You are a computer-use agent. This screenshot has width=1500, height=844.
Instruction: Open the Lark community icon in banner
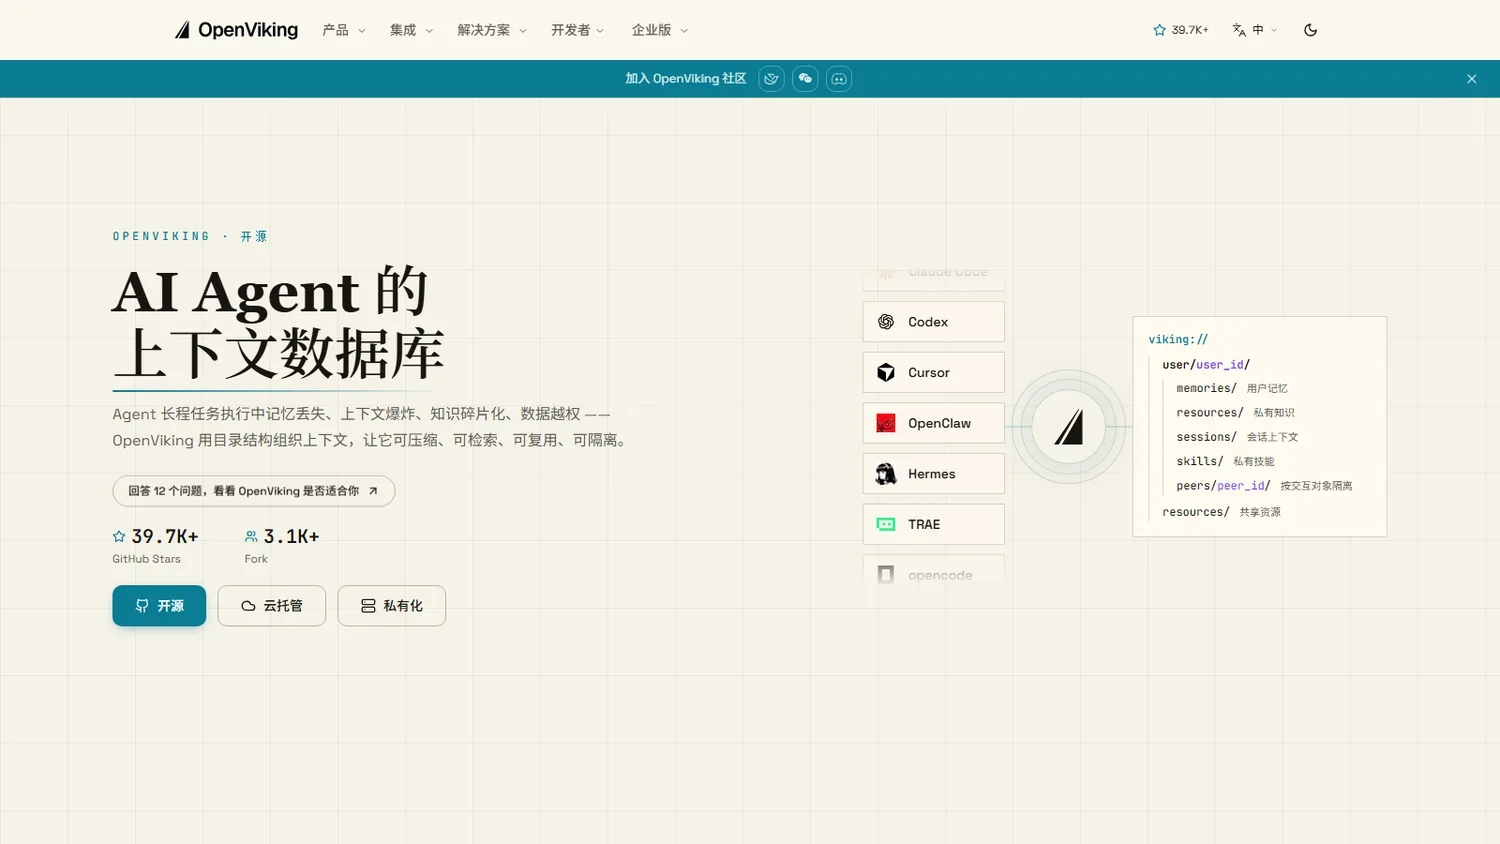771,79
